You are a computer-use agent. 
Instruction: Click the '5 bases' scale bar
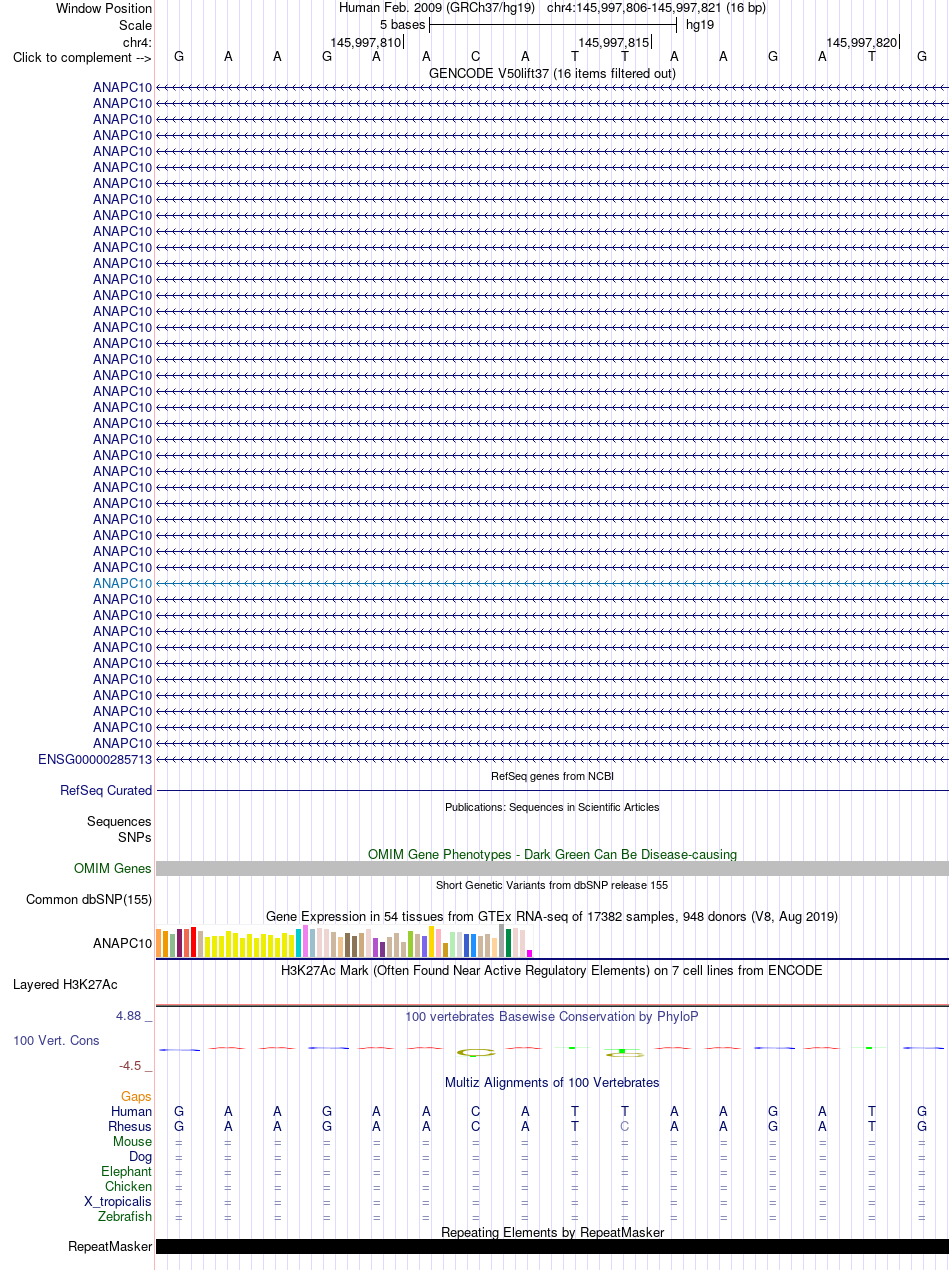point(553,24)
